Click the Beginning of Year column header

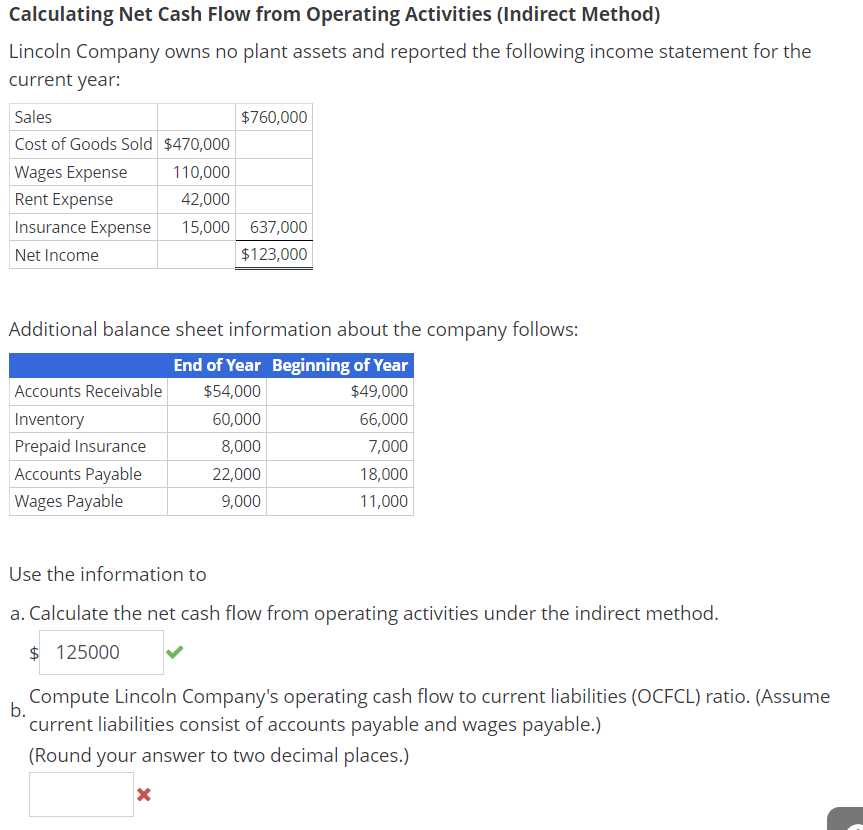[340, 365]
